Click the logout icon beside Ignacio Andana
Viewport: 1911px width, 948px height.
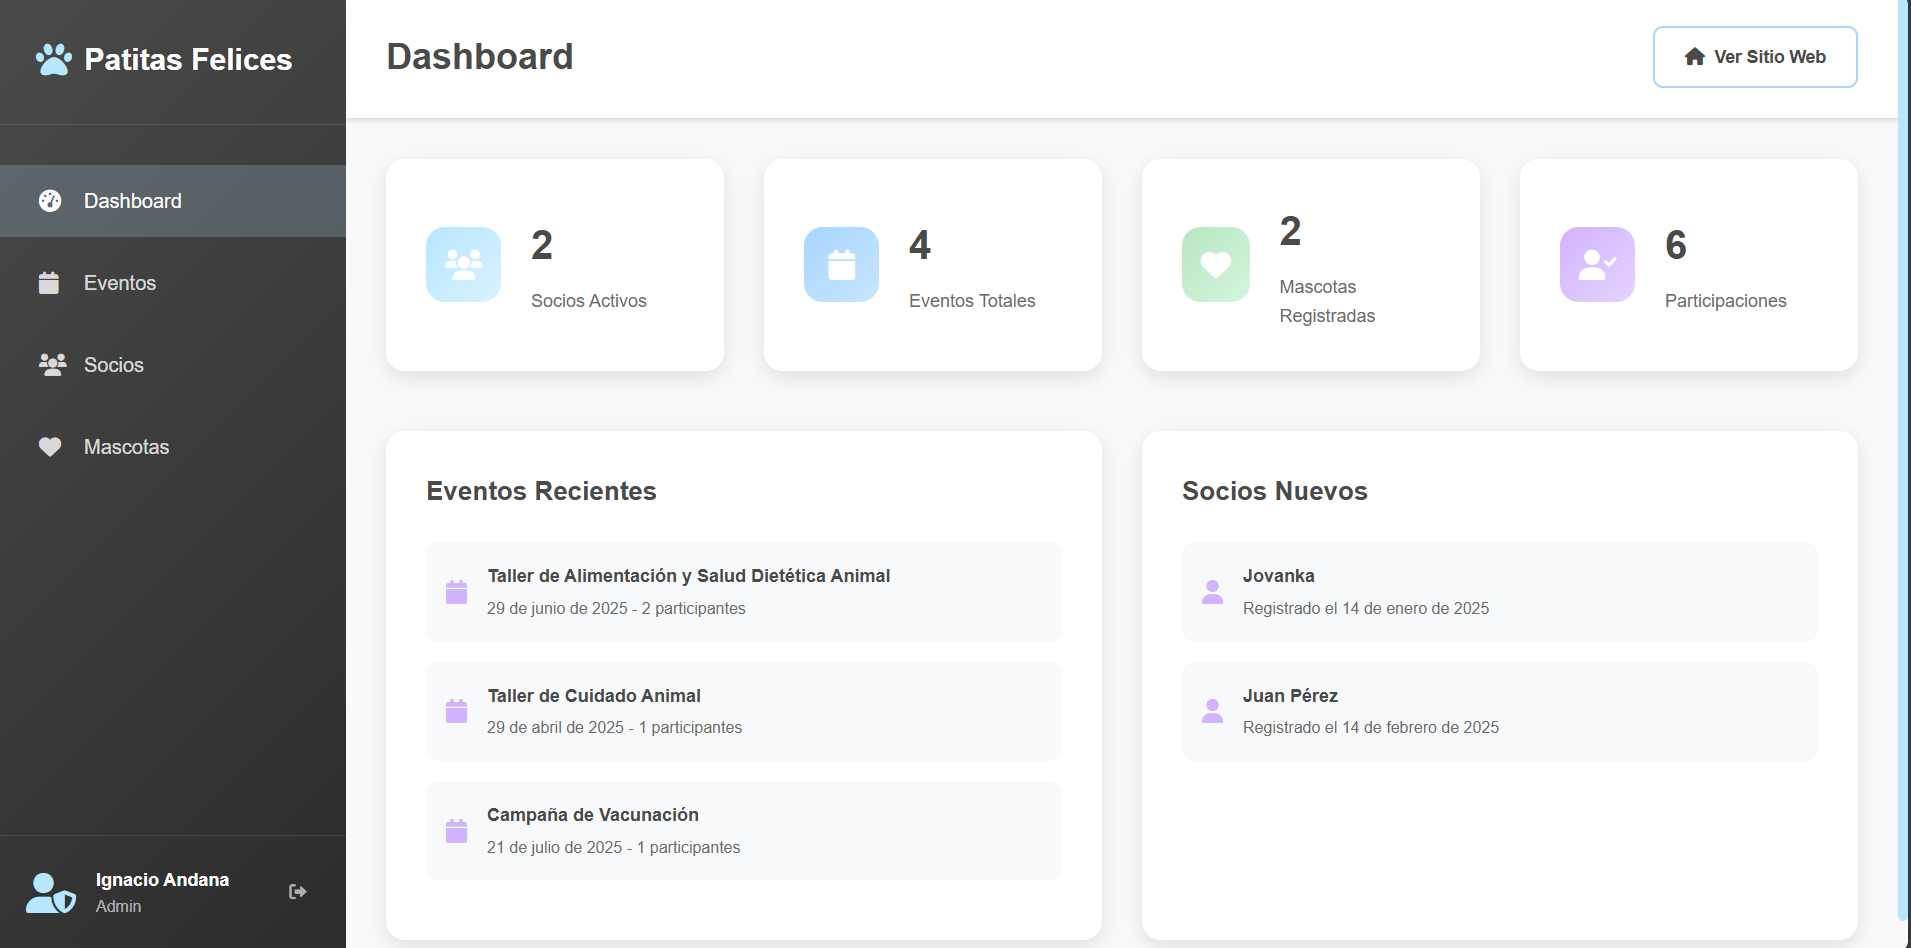[x=297, y=891]
